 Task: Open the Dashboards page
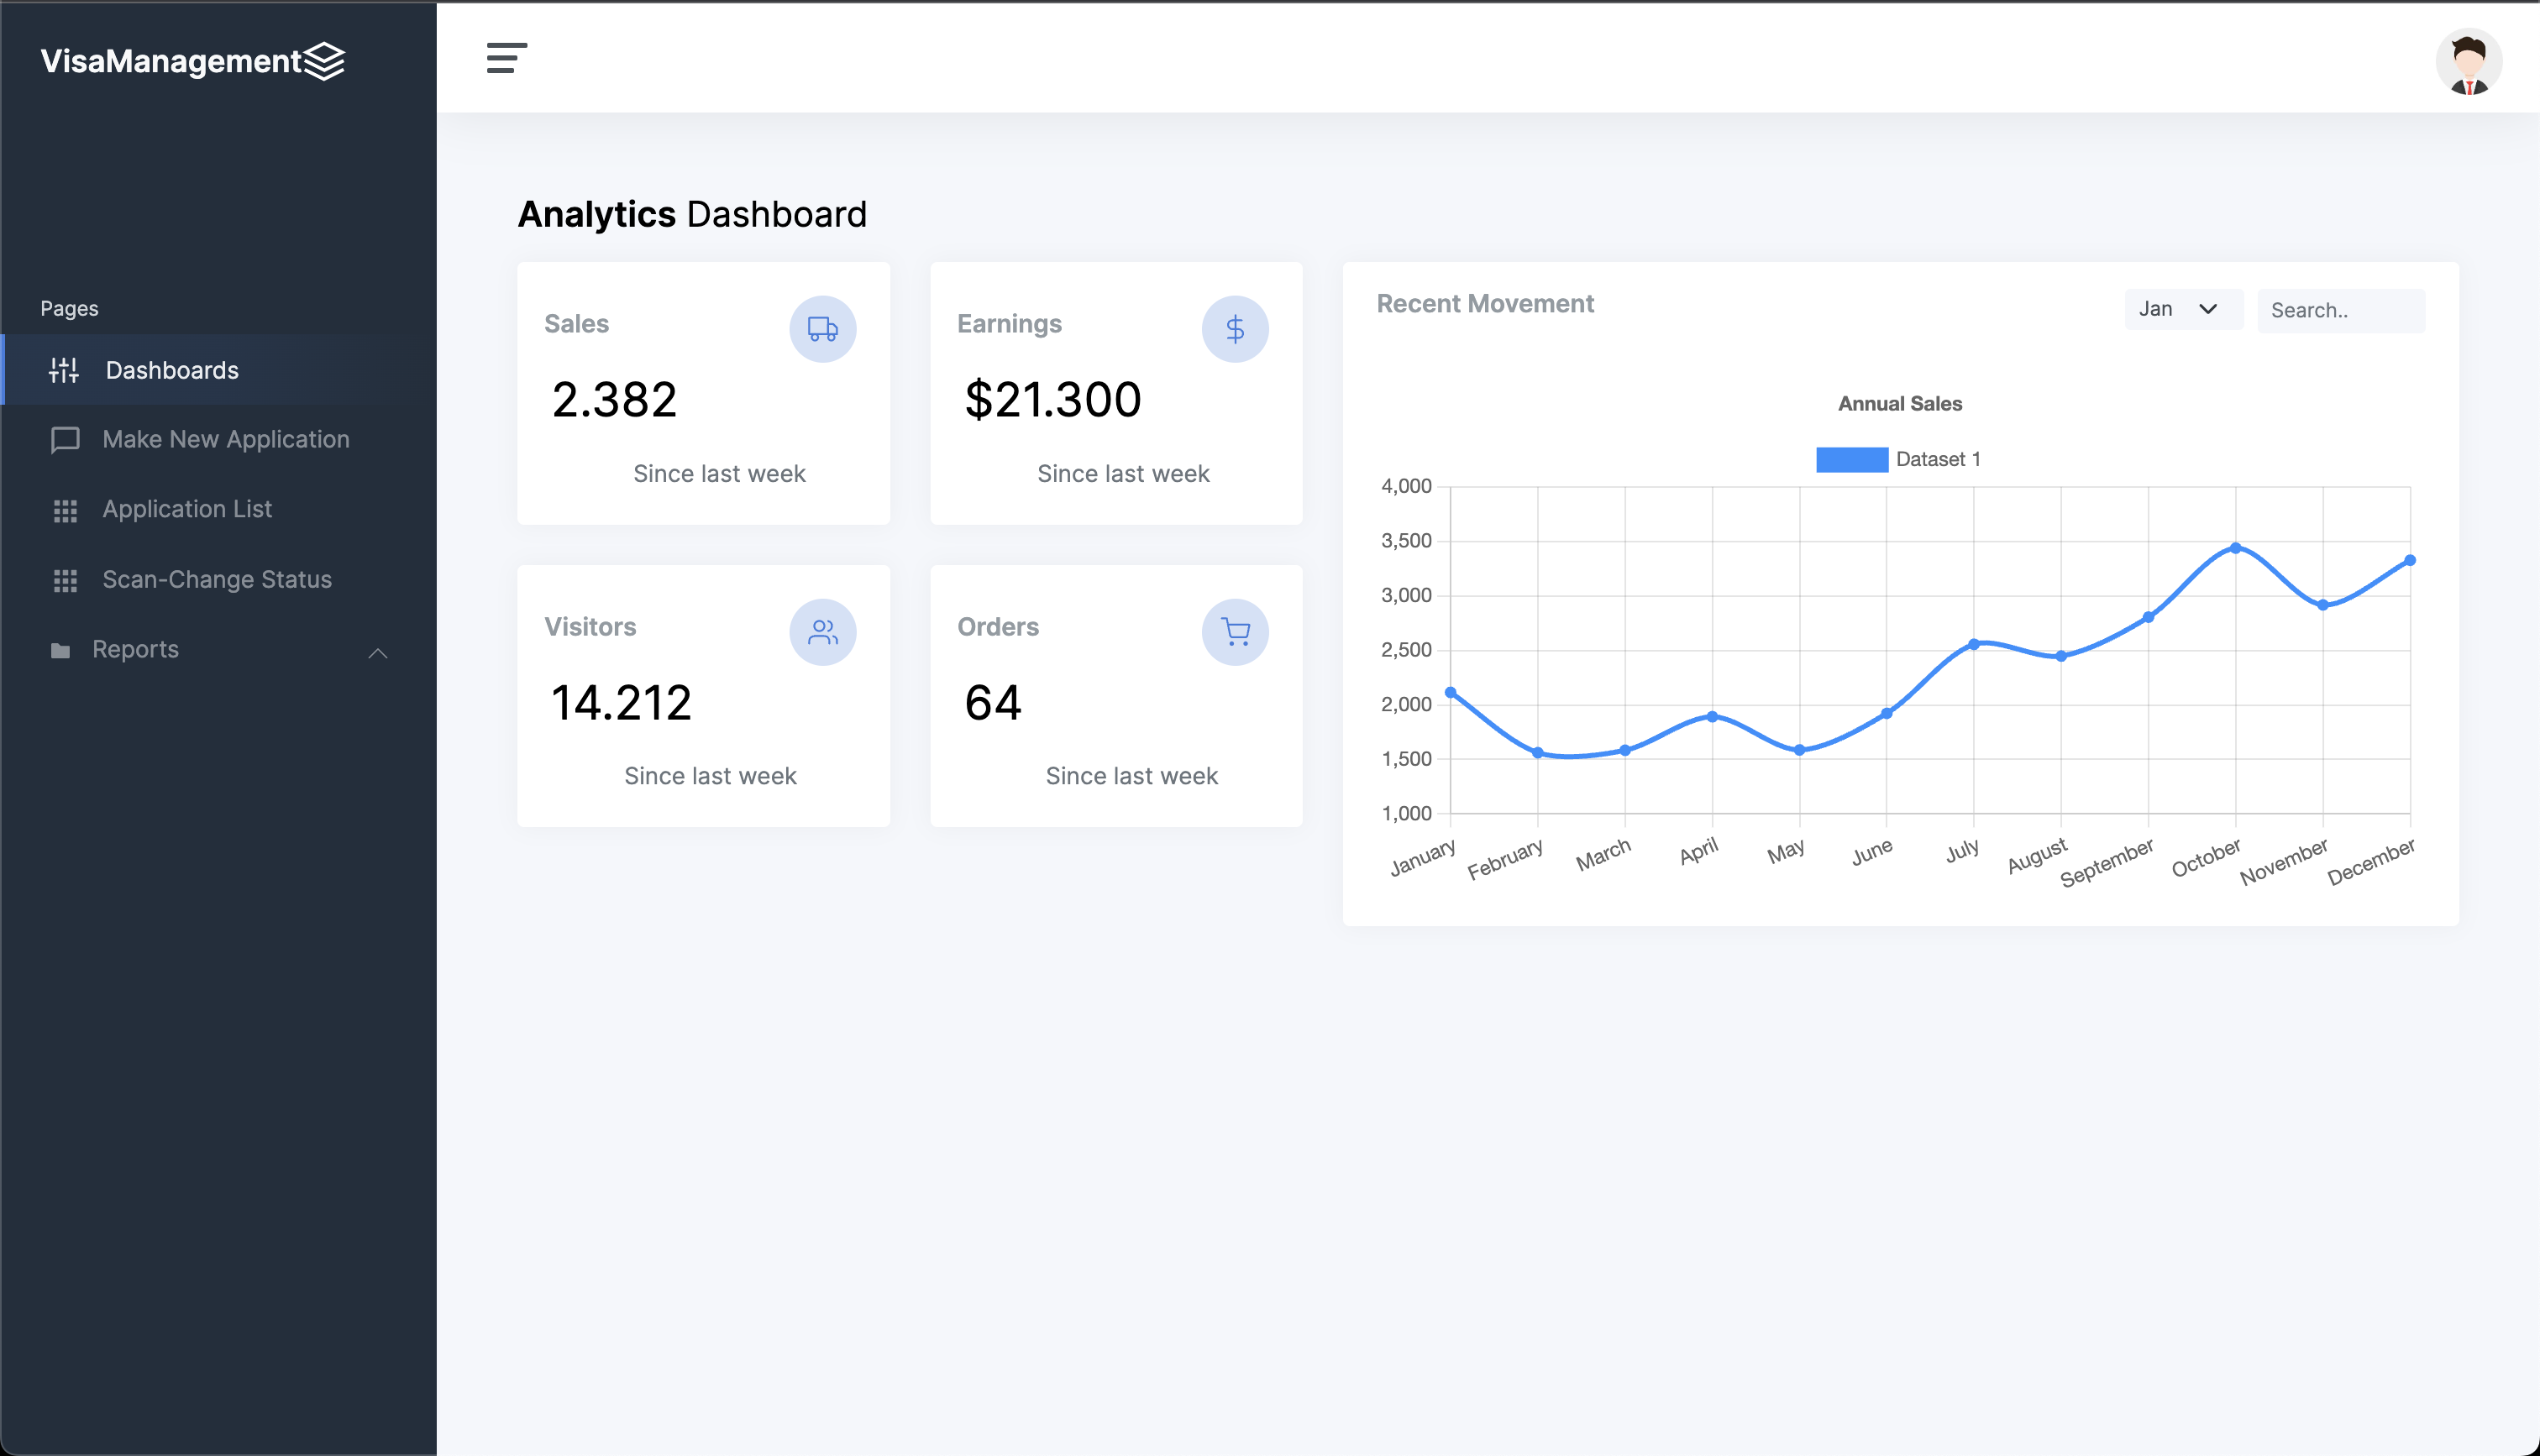click(x=219, y=370)
